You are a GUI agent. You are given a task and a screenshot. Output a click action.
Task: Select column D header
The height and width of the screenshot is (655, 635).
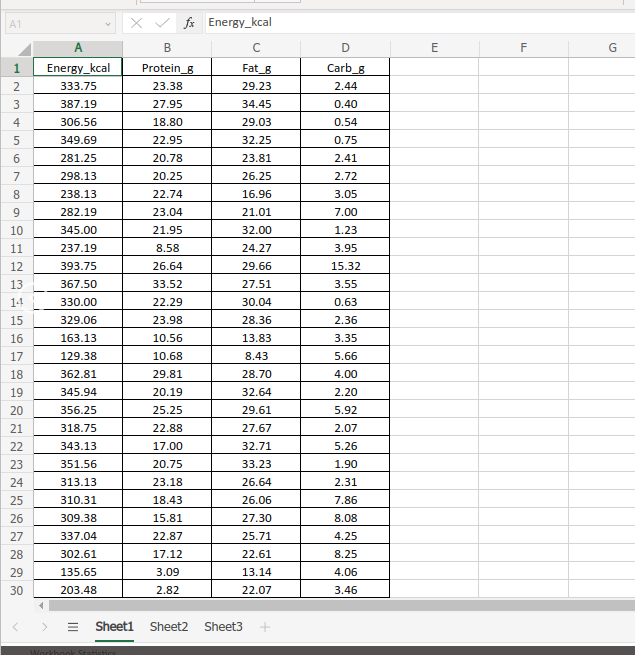coord(345,48)
